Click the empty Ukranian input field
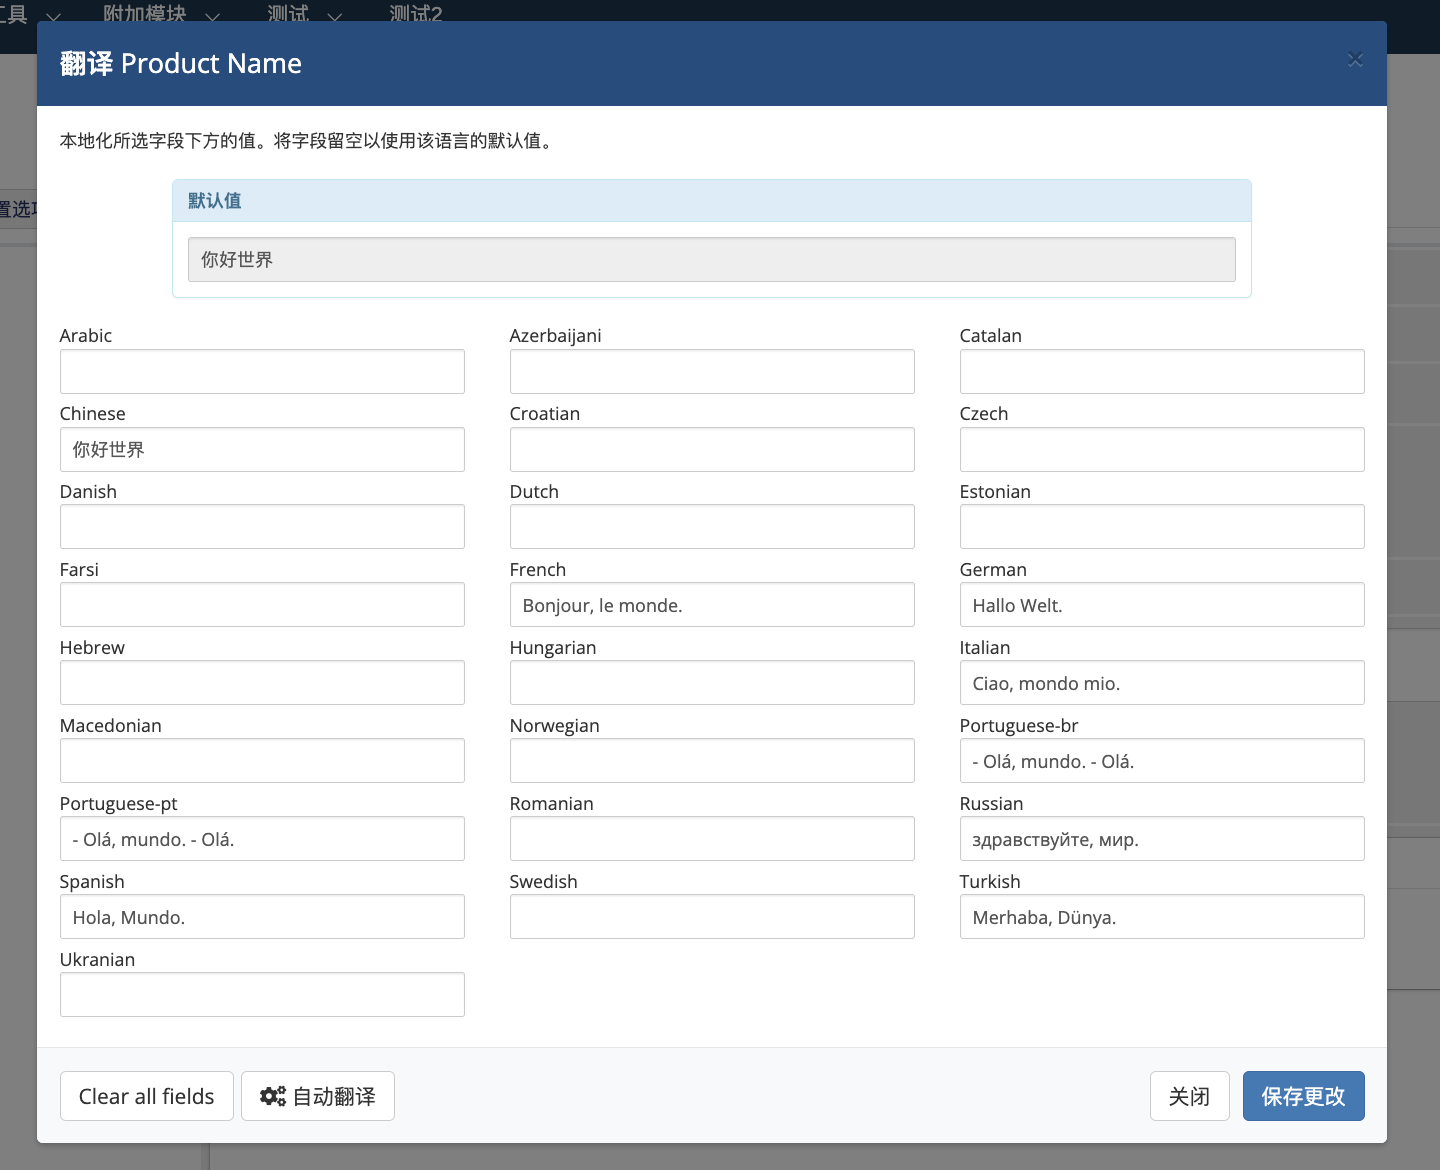This screenshot has height=1170, width=1440. 262,995
